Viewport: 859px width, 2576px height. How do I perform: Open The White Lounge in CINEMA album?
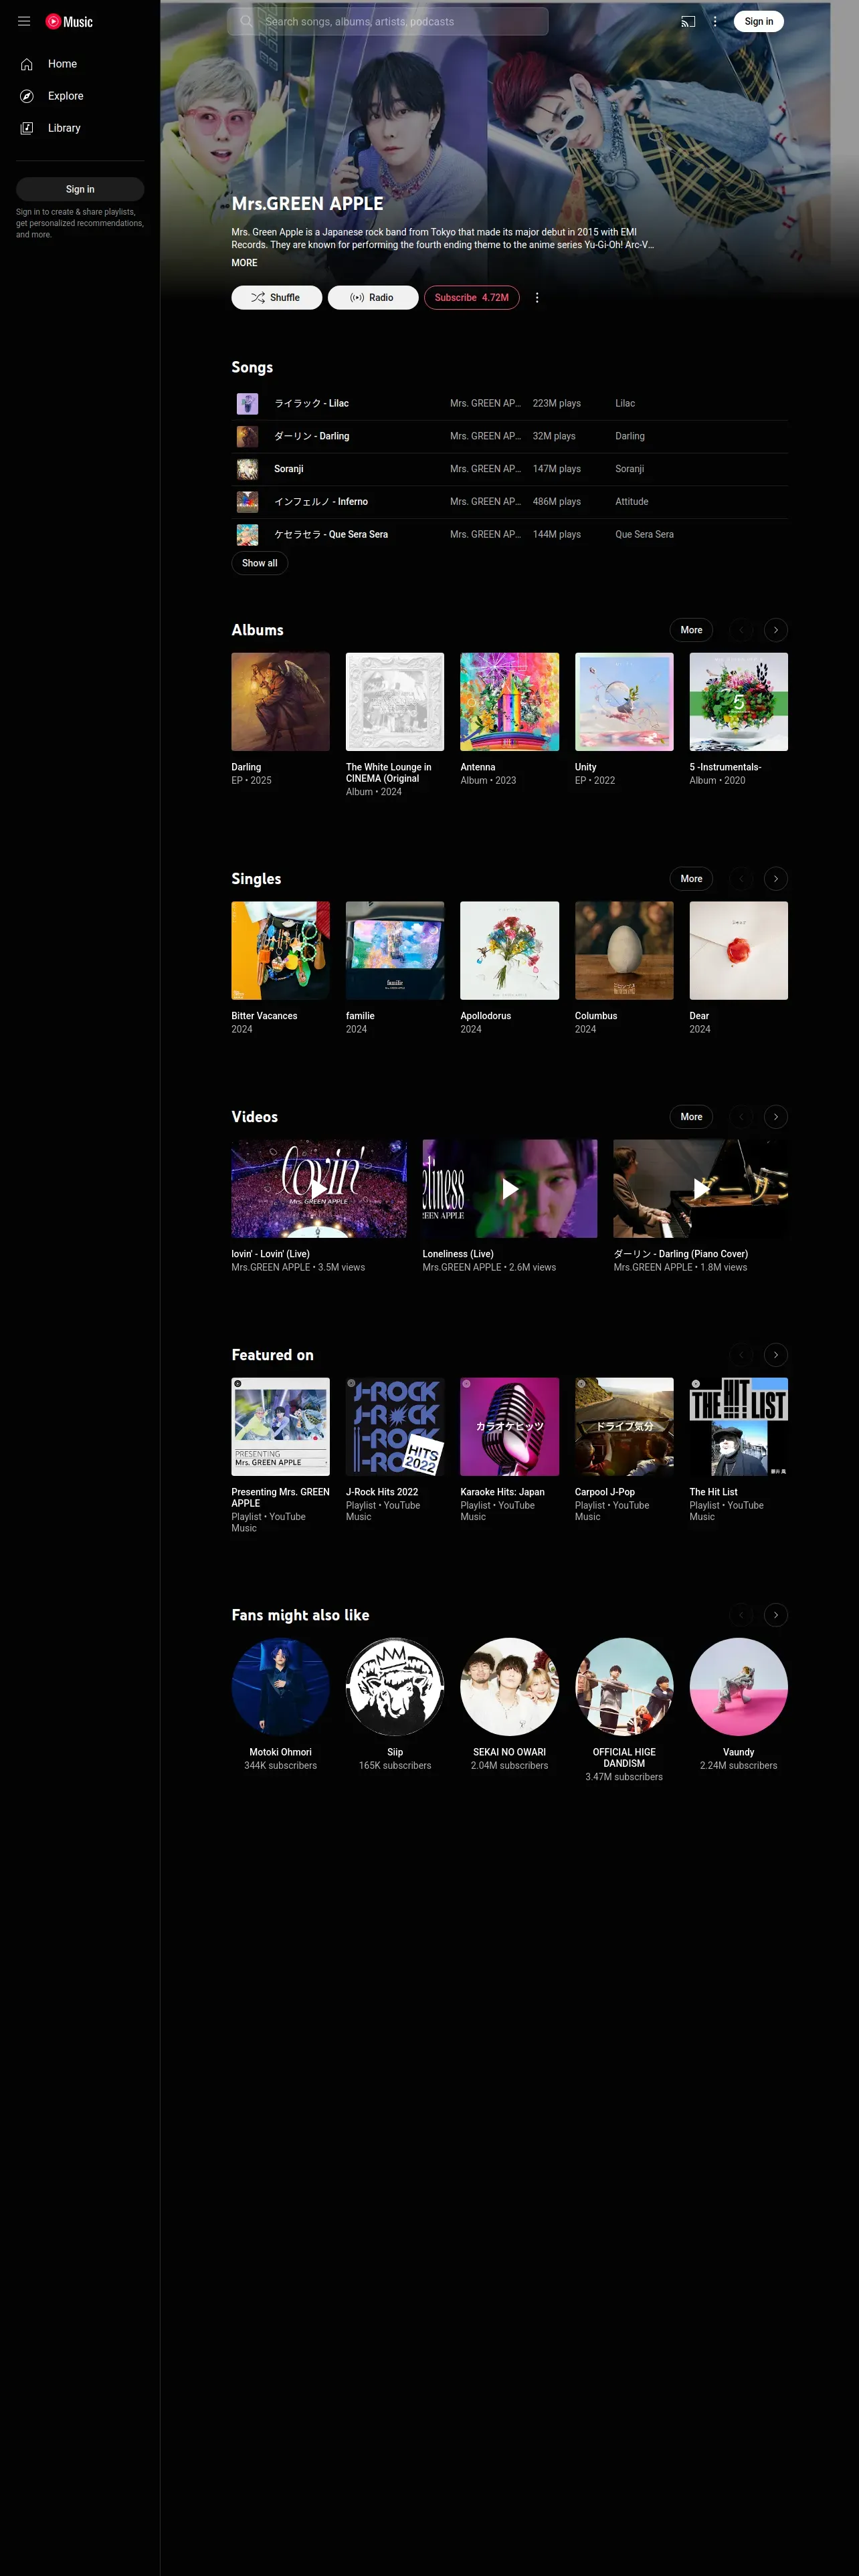click(x=395, y=702)
